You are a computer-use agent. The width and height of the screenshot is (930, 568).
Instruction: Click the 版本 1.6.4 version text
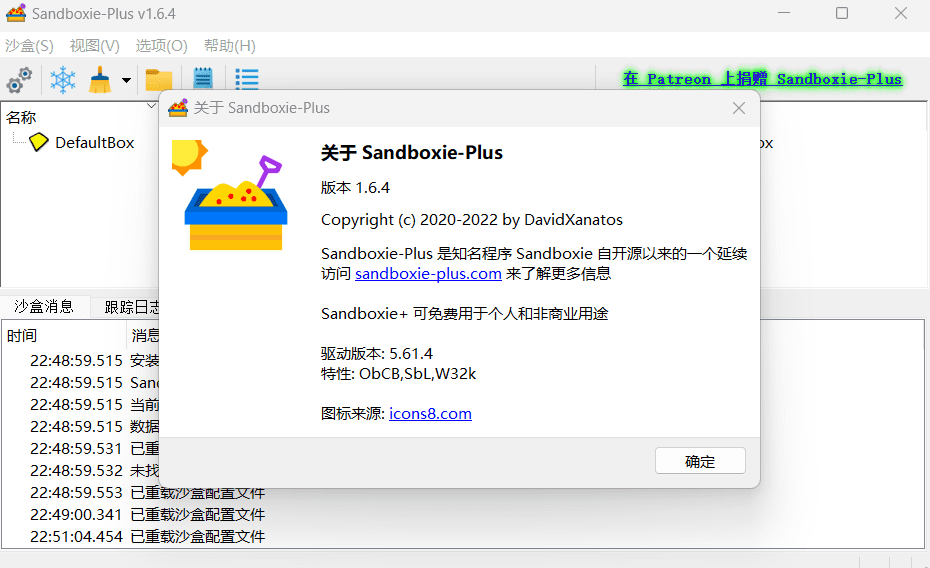click(355, 188)
